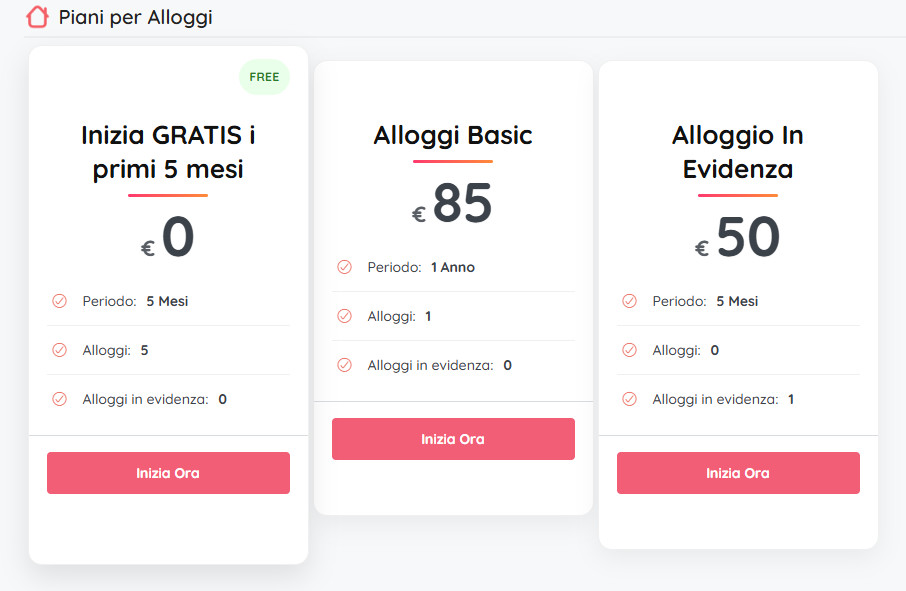Click the € 50 price on Evidenza plan
The image size is (906, 591).
(x=738, y=238)
